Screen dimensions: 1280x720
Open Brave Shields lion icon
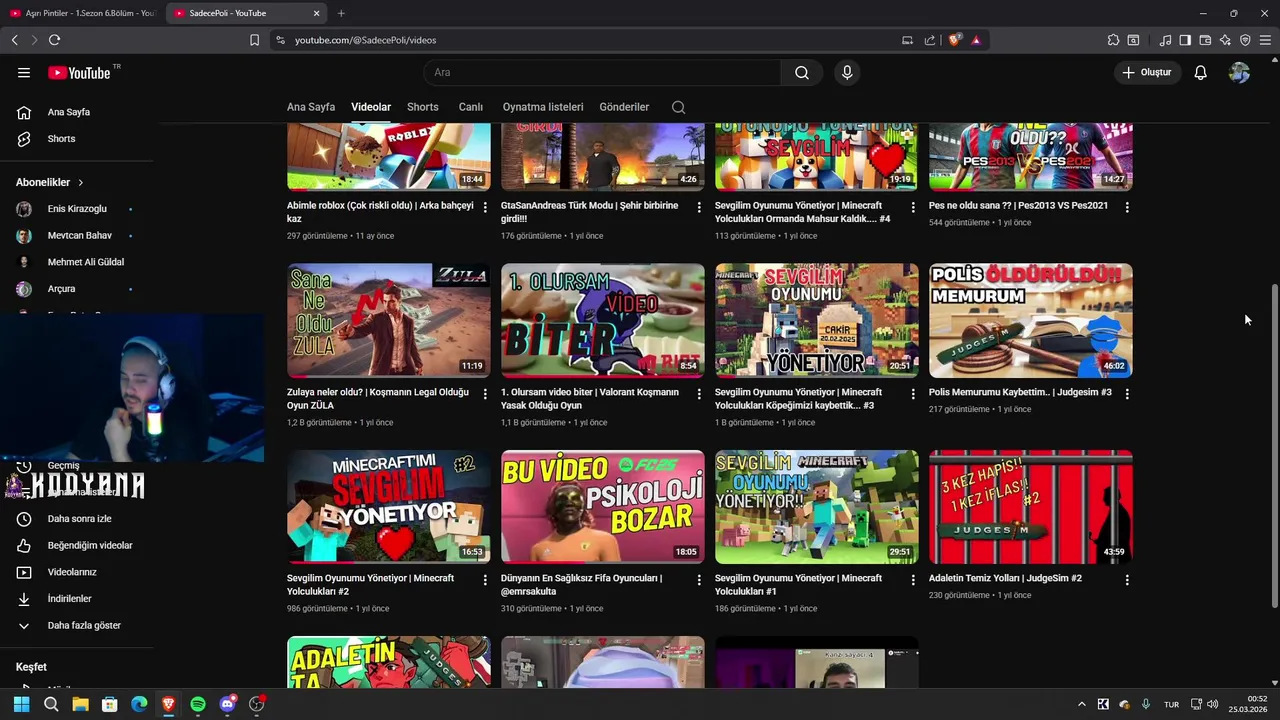tap(955, 40)
